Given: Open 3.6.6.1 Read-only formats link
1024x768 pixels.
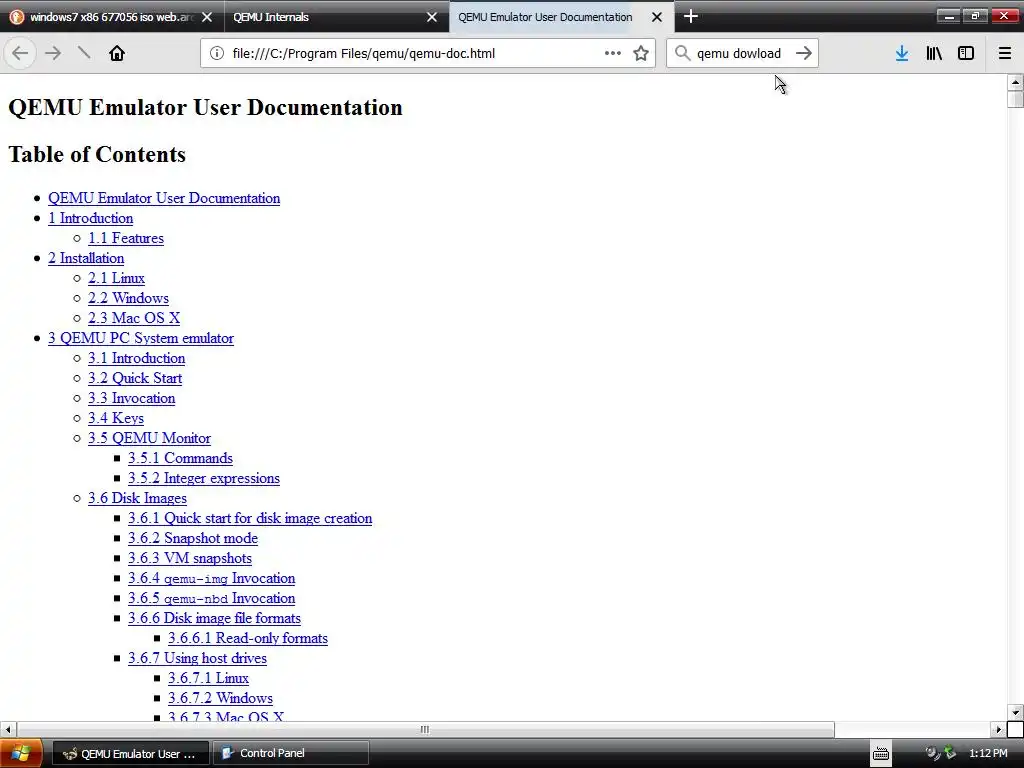Looking at the screenshot, I should [248, 638].
